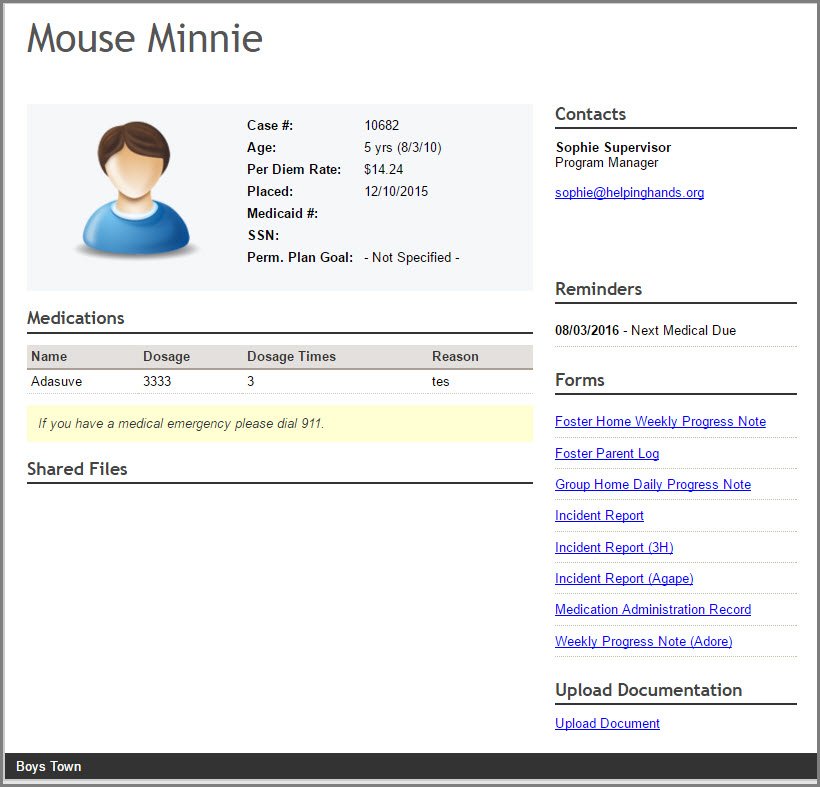Click the placed date 12/10/2015
This screenshot has height=787, width=820.
pyautogui.click(x=396, y=191)
